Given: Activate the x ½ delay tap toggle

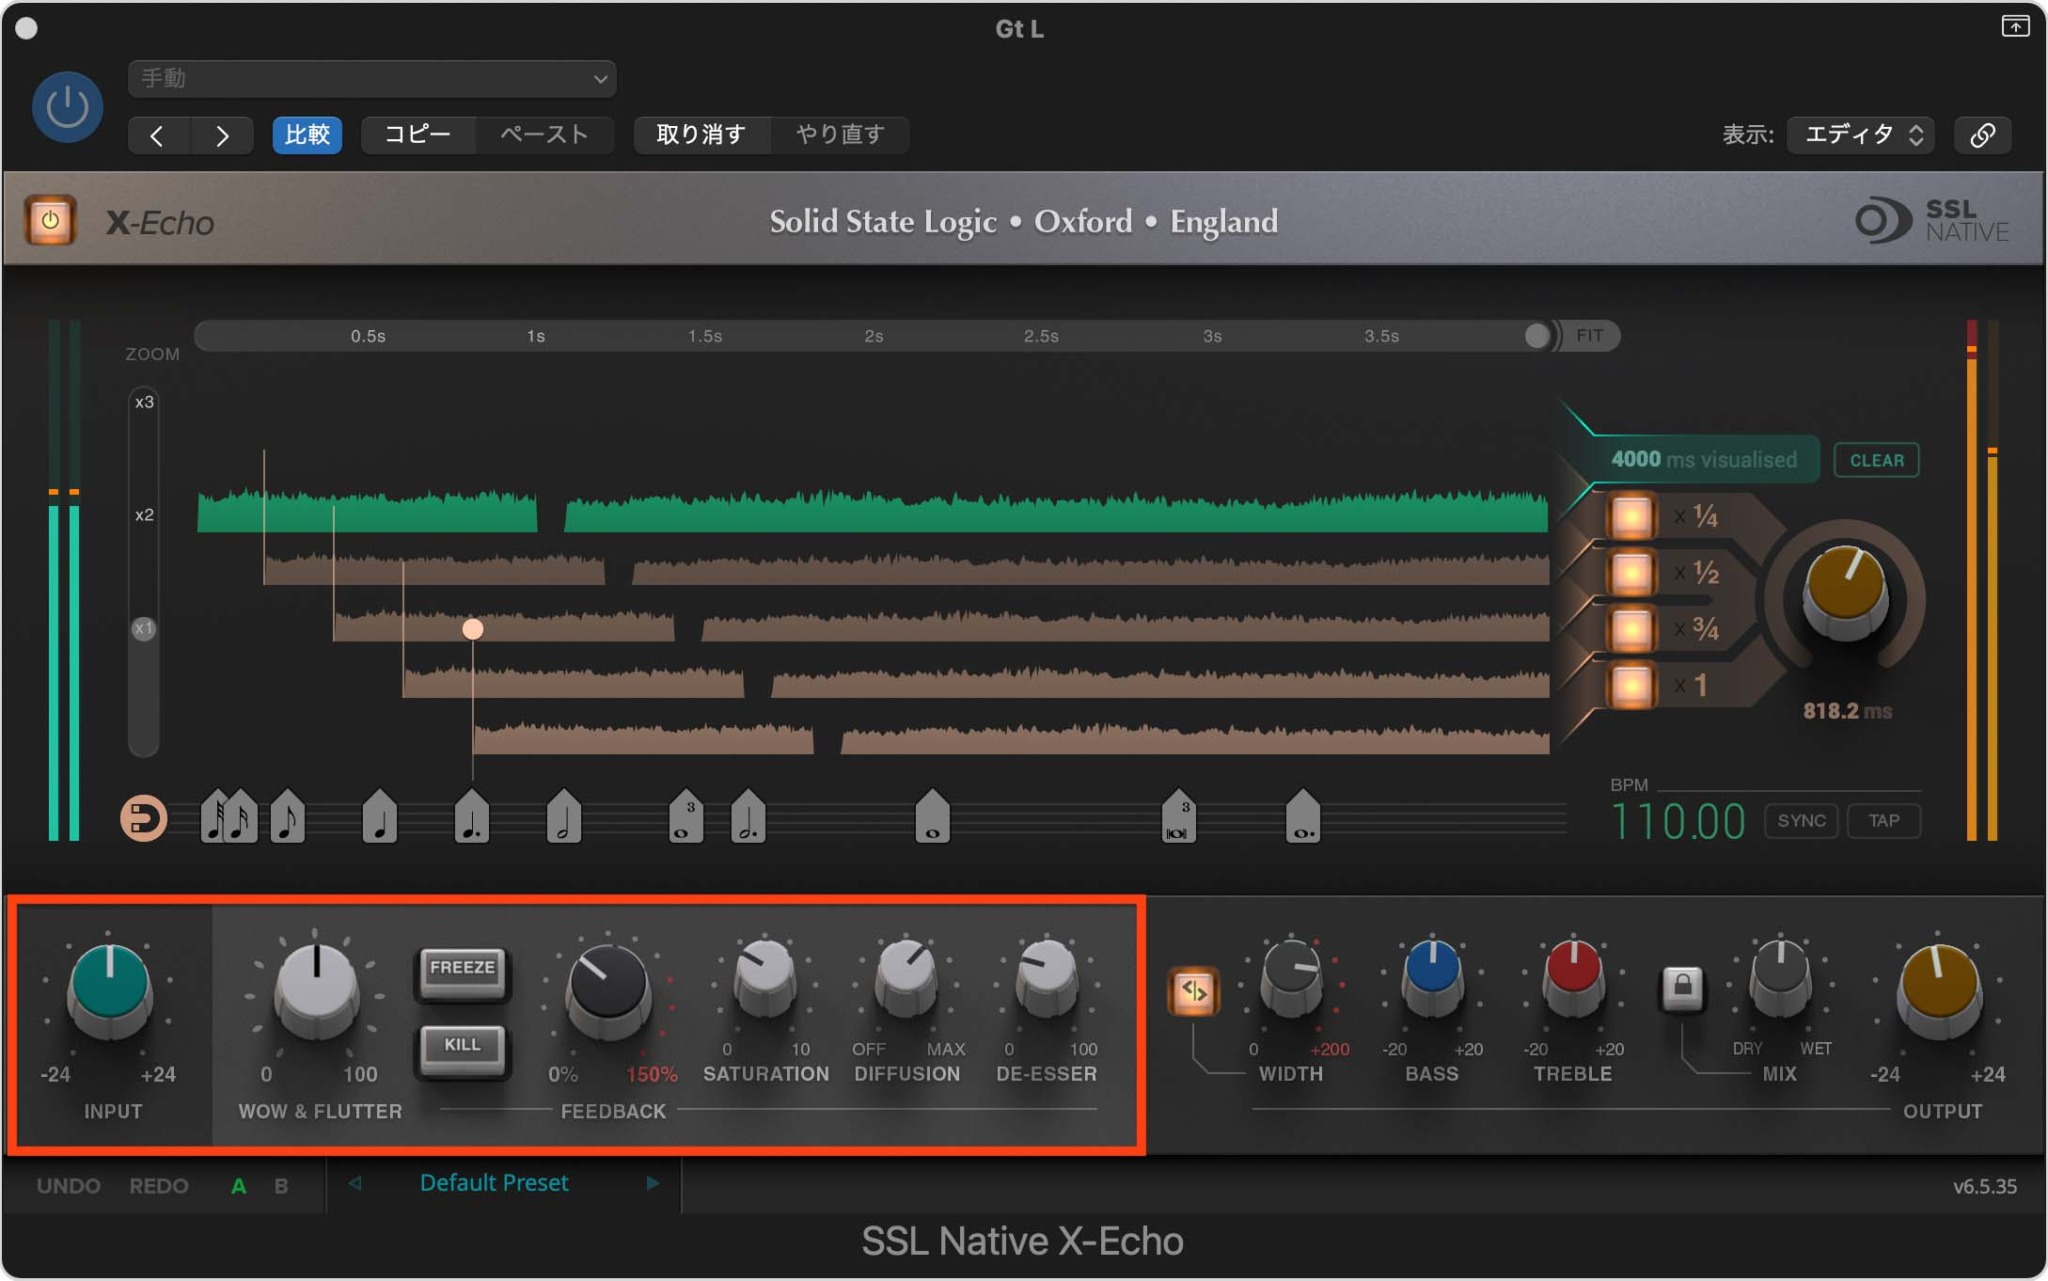Looking at the screenshot, I should pyautogui.click(x=1631, y=572).
